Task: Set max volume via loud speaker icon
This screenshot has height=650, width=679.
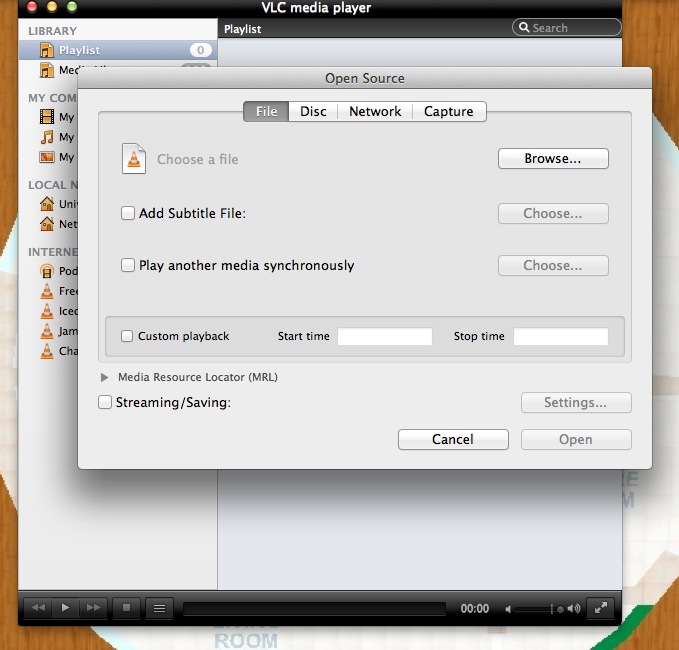Action: click(x=574, y=609)
